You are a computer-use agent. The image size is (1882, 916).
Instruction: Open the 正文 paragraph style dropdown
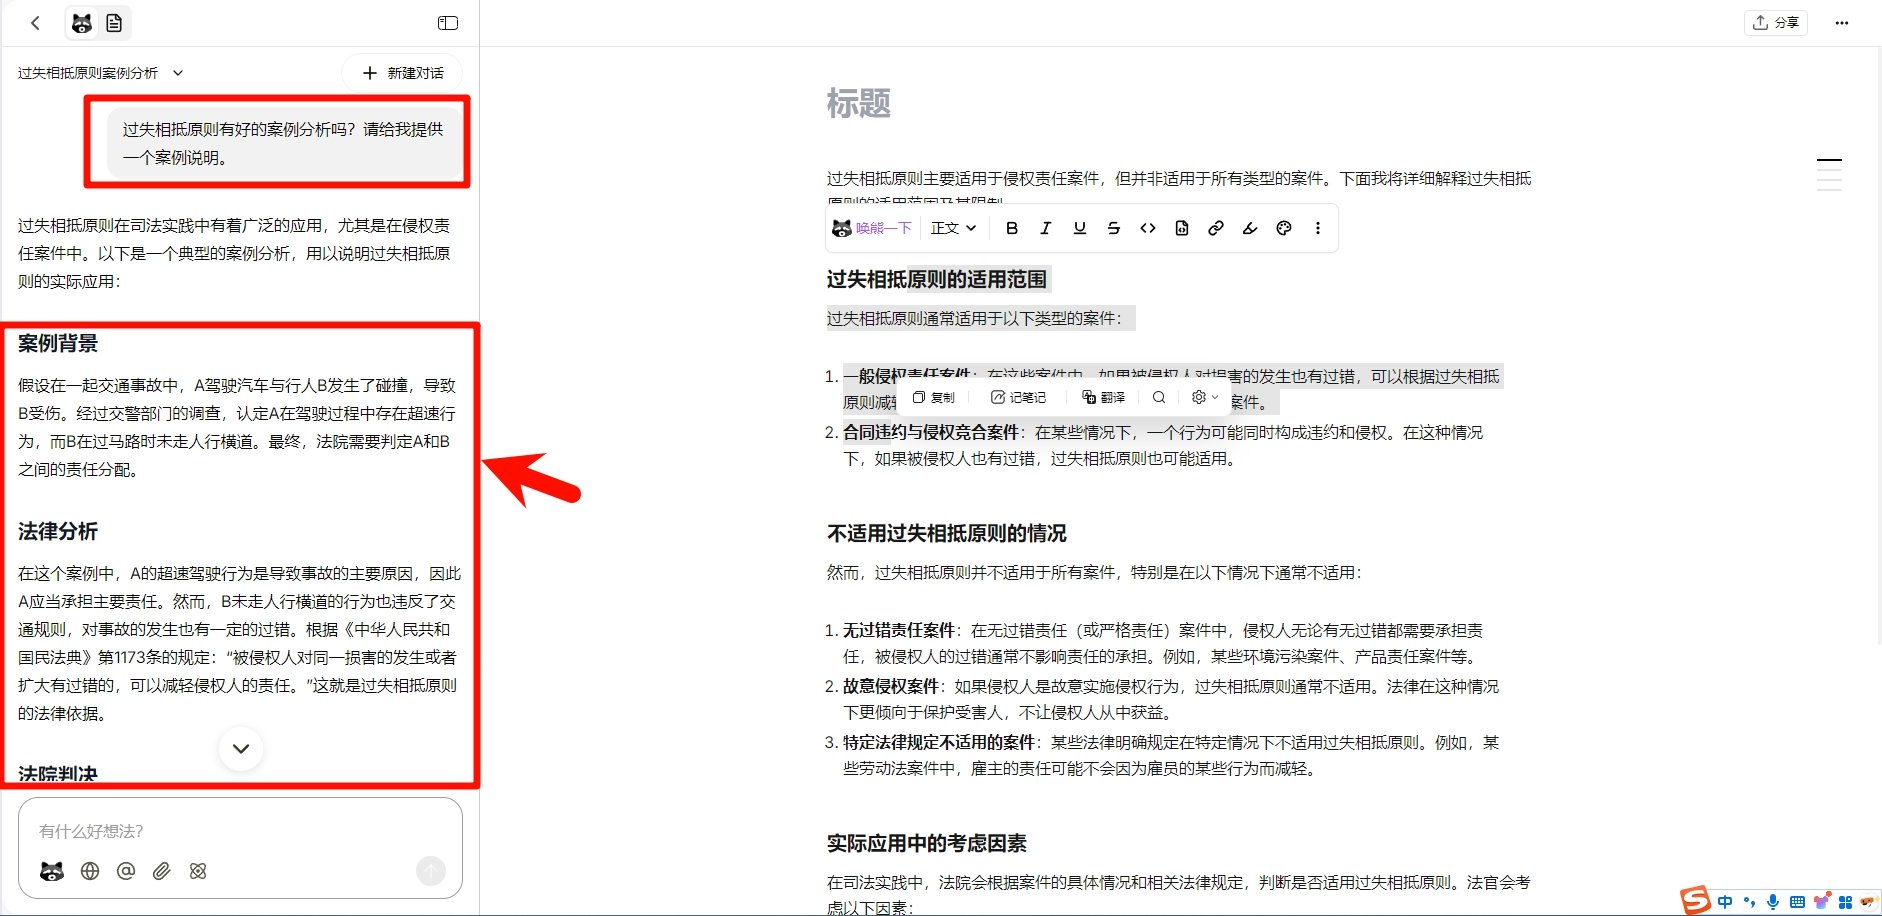coord(952,228)
